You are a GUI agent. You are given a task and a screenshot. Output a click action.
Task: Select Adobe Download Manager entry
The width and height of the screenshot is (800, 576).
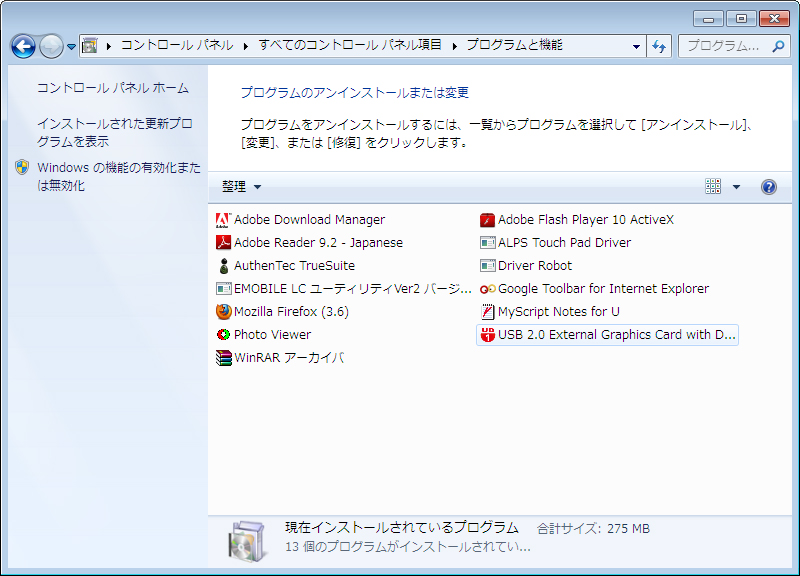coord(300,220)
